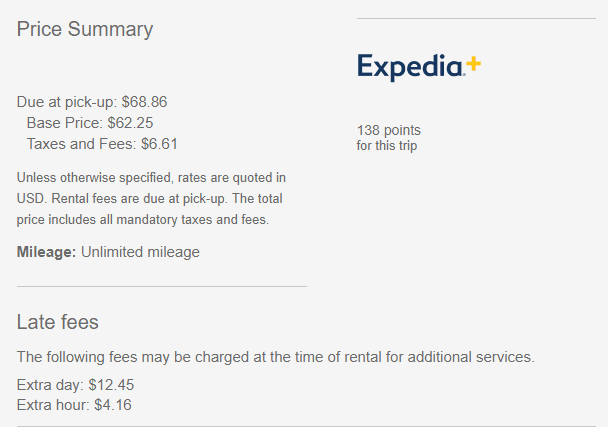Click the Base Price $62.25 line
The image size is (608, 427).
(90, 123)
